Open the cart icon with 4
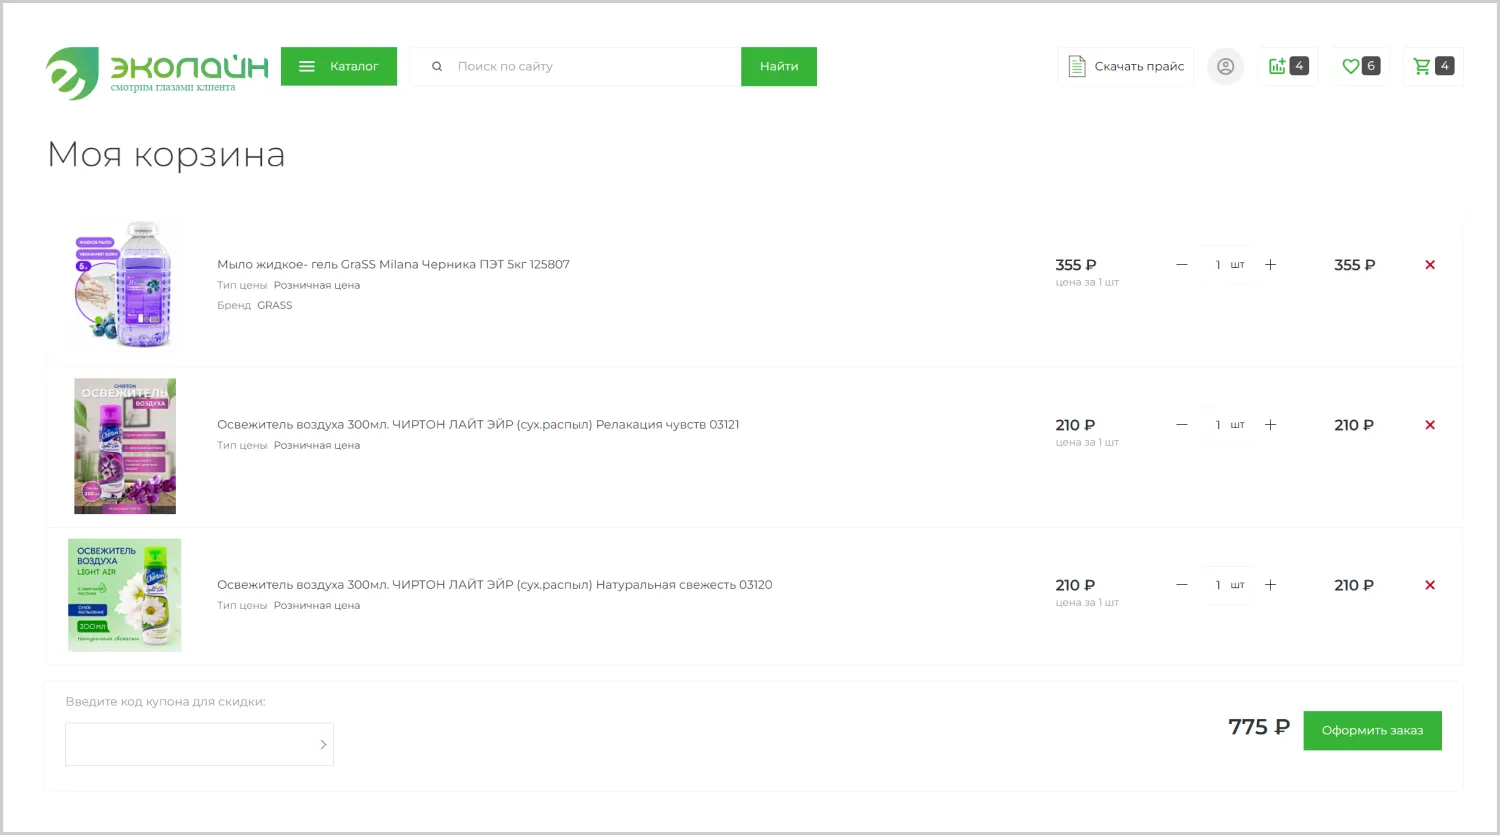The height and width of the screenshot is (835, 1500). tap(1433, 66)
